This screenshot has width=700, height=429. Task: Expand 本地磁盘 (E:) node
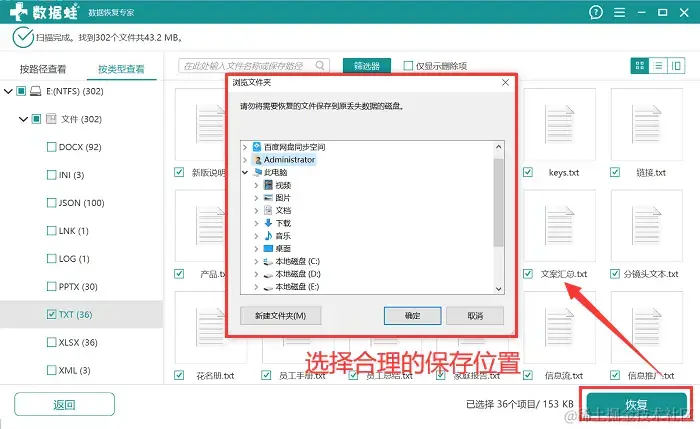click(x=256, y=287)
